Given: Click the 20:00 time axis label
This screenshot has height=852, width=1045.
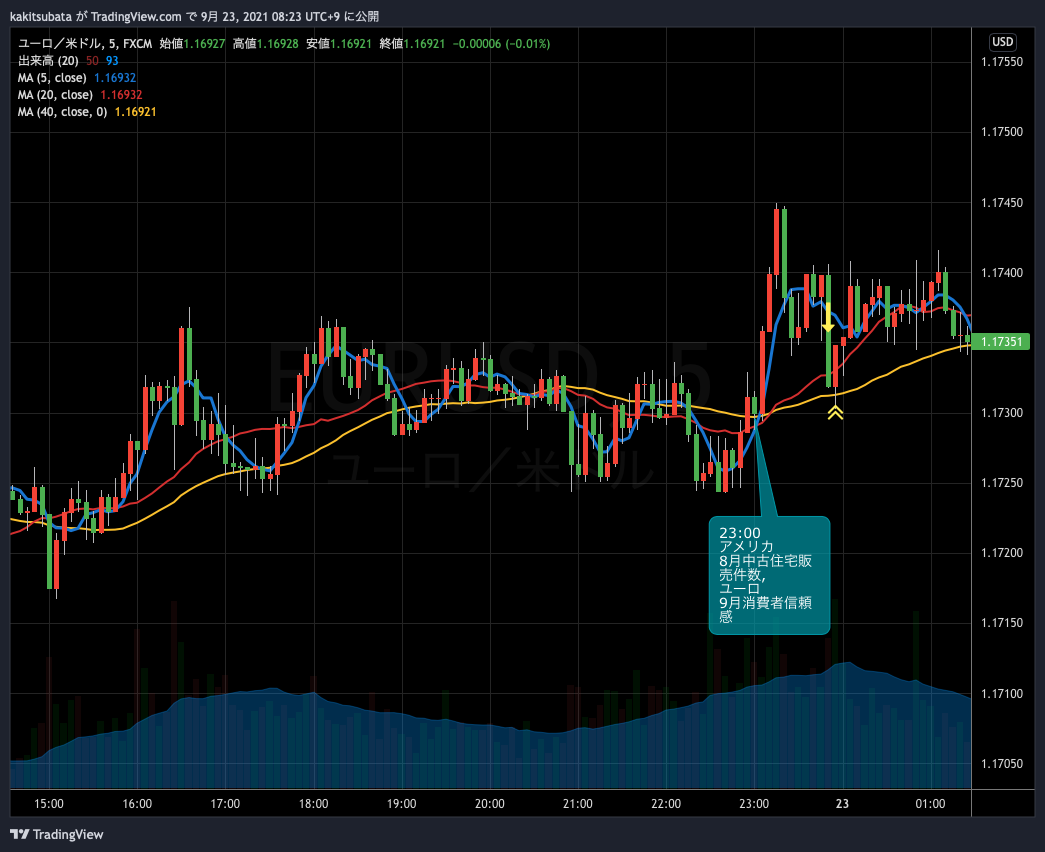Looking at the screenshot, I should (x=489, y=803).
